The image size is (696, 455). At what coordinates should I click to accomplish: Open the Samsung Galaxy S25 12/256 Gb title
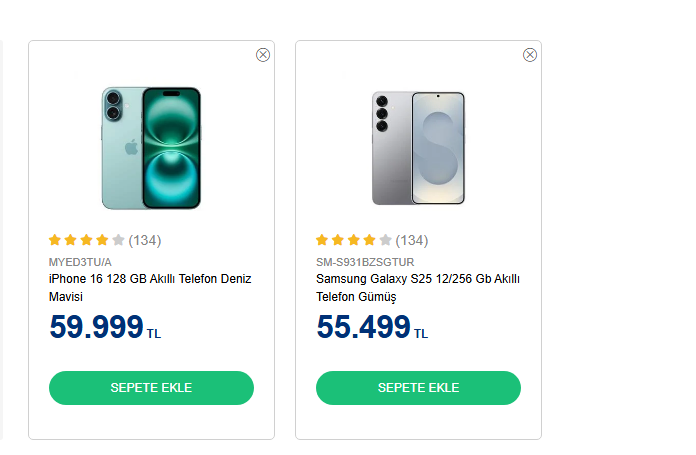418,288
